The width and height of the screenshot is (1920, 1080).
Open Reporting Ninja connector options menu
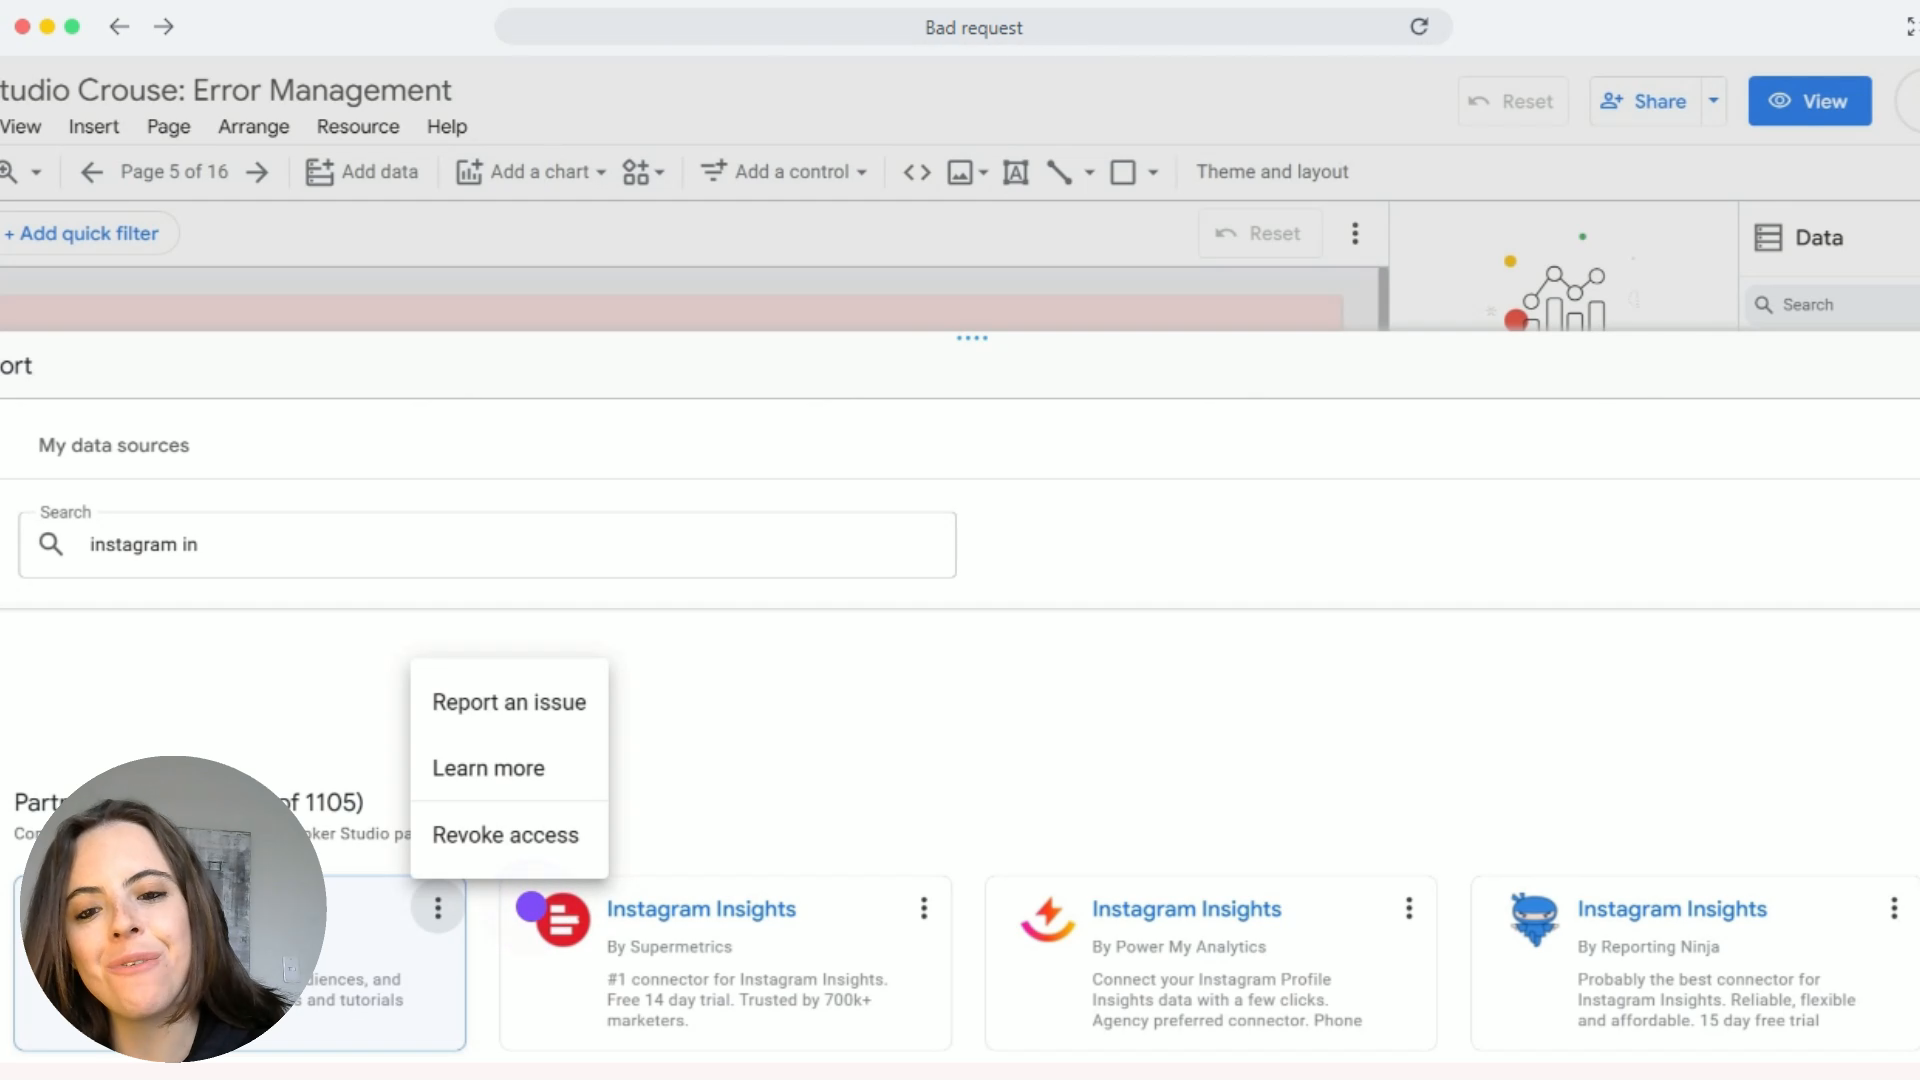[1893, 908]
